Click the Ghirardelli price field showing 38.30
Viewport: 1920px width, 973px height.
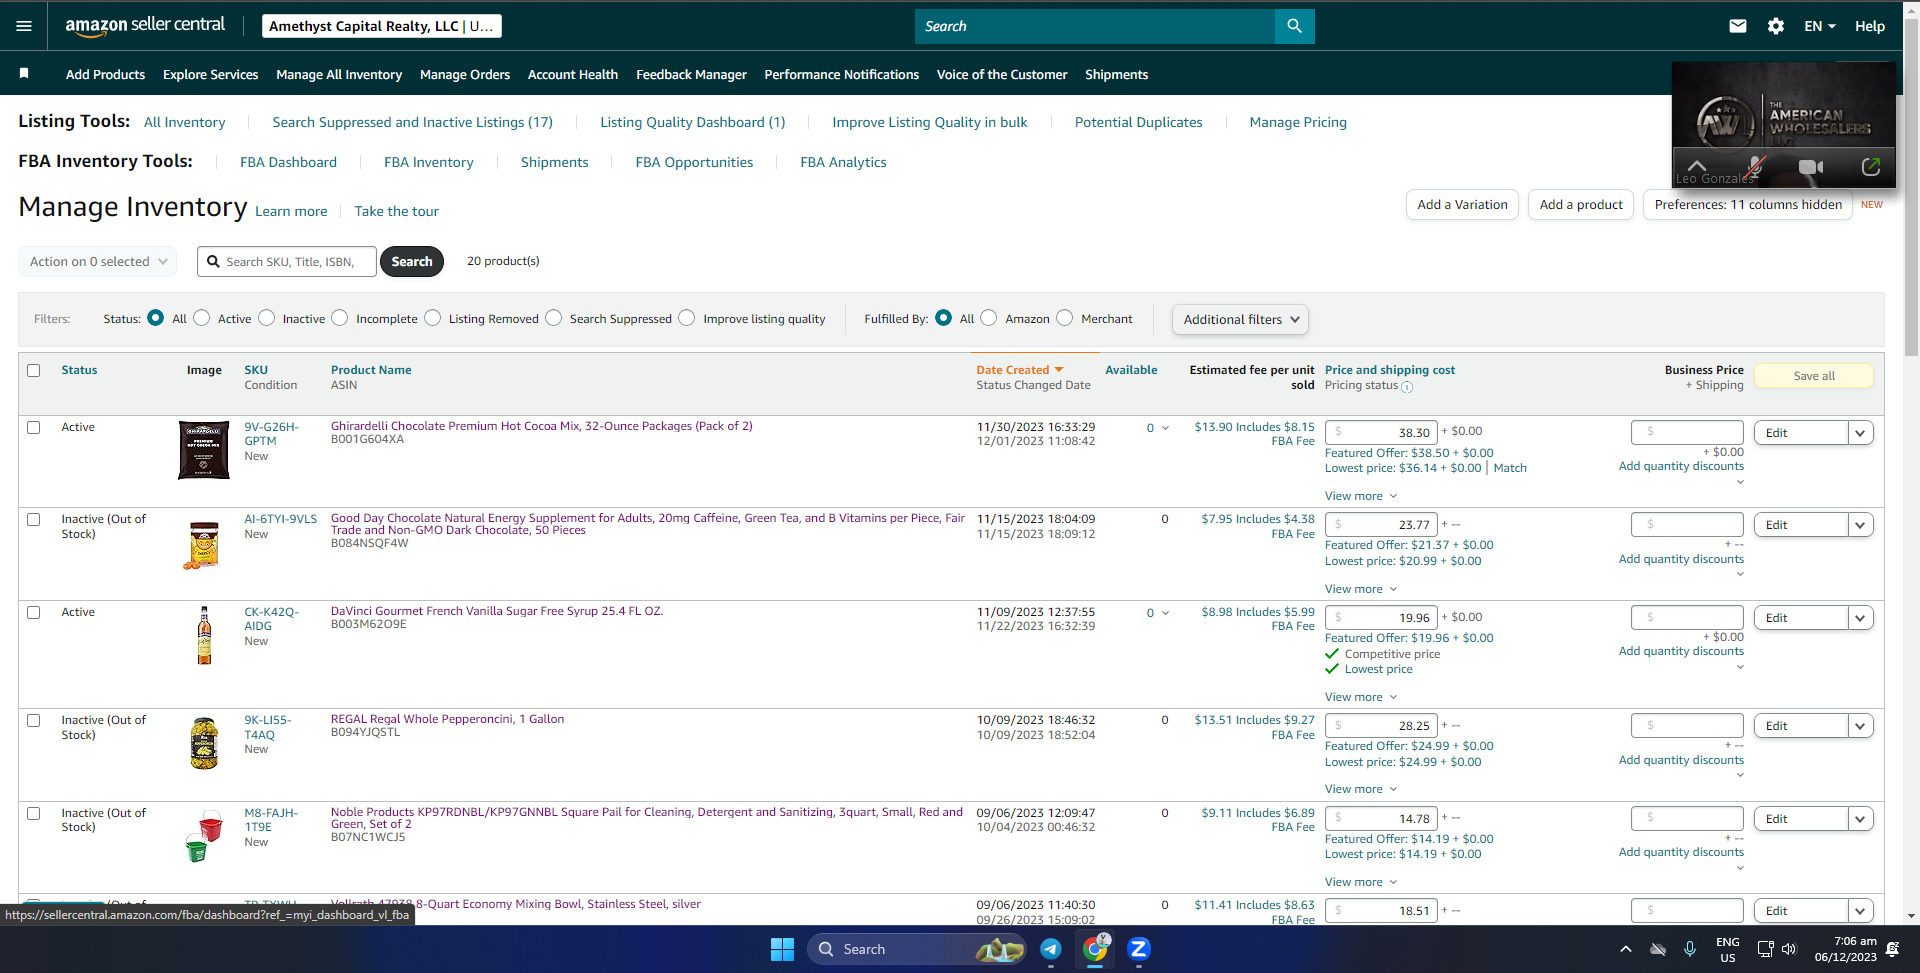(x=1381, y=432)
